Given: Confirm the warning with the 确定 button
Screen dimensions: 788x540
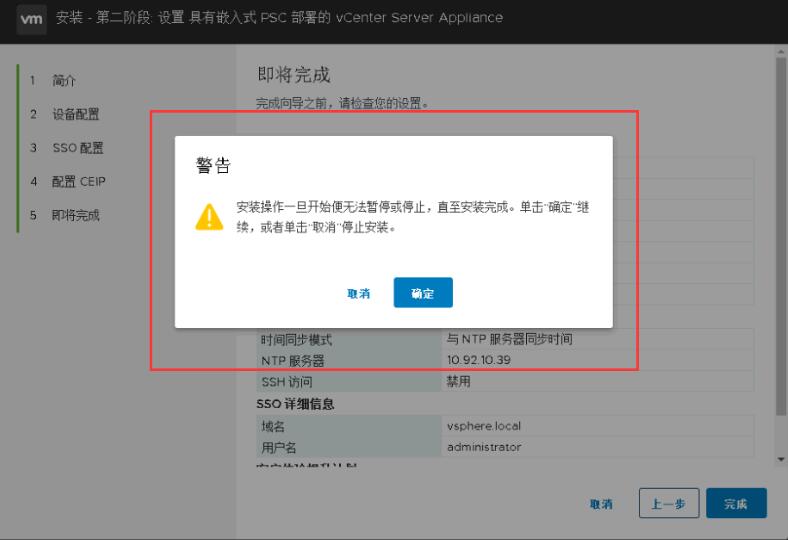Looking at the screenshot, I should [423, 292].
